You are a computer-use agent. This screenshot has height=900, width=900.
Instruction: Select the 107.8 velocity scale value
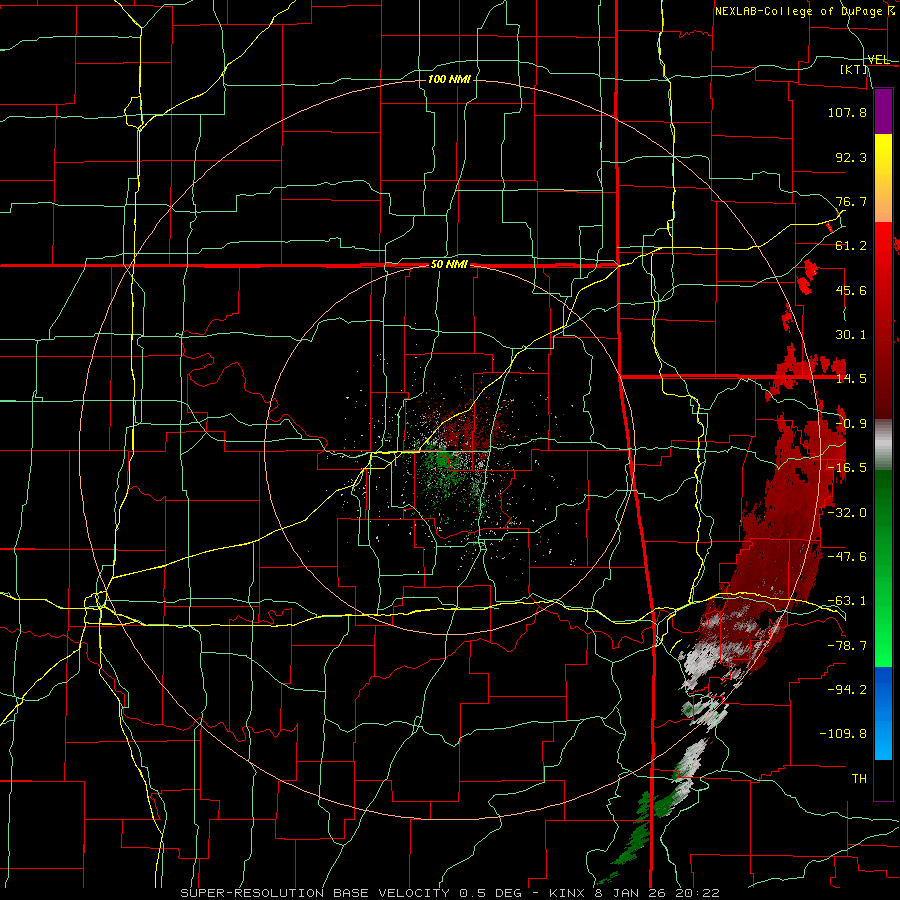tap(847, 112)
